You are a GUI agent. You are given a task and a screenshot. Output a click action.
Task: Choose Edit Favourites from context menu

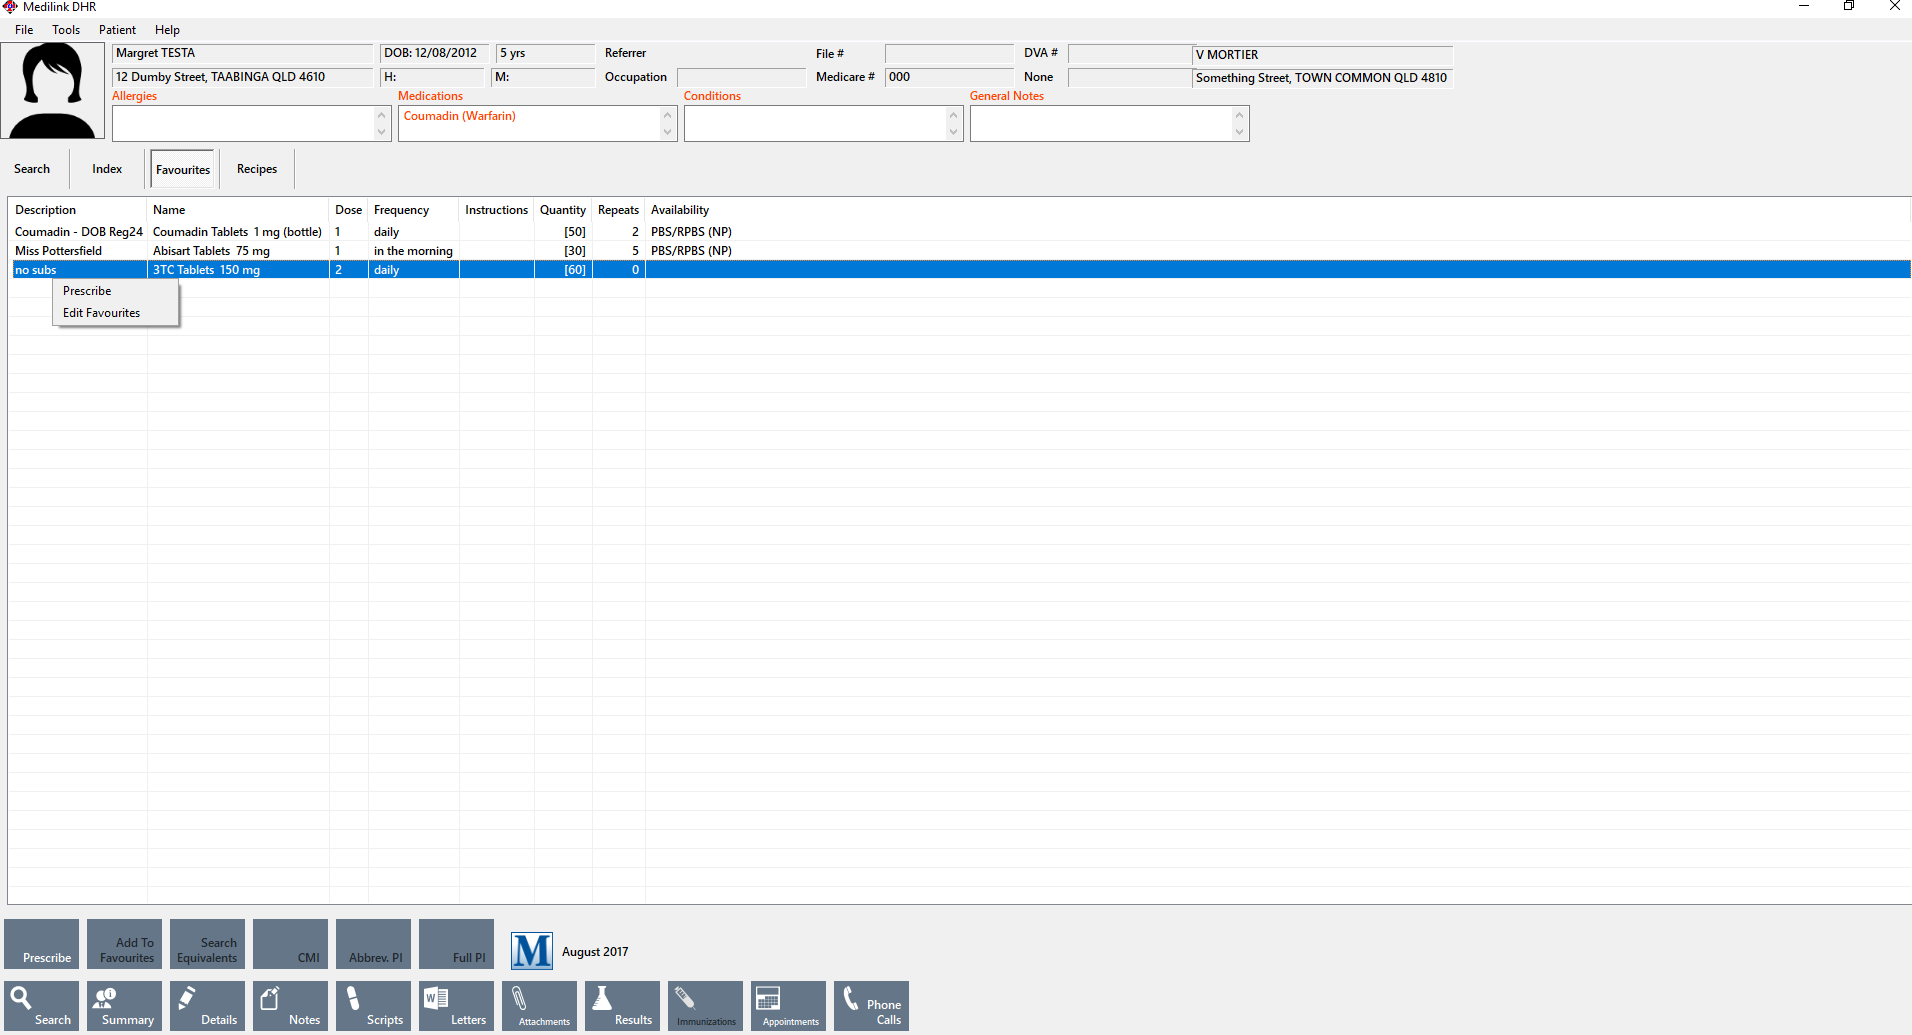pyautogui.click(x=115, y=313)
